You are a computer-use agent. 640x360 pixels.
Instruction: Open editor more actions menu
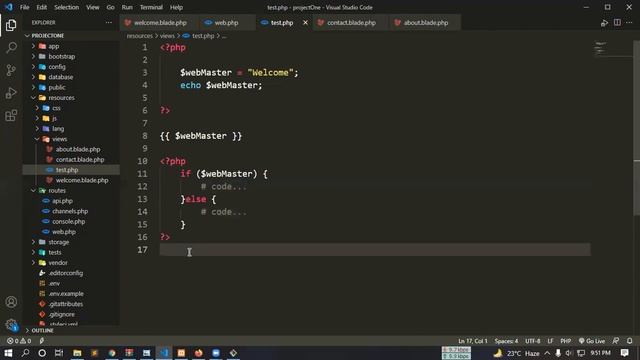(x=629, y=22)
